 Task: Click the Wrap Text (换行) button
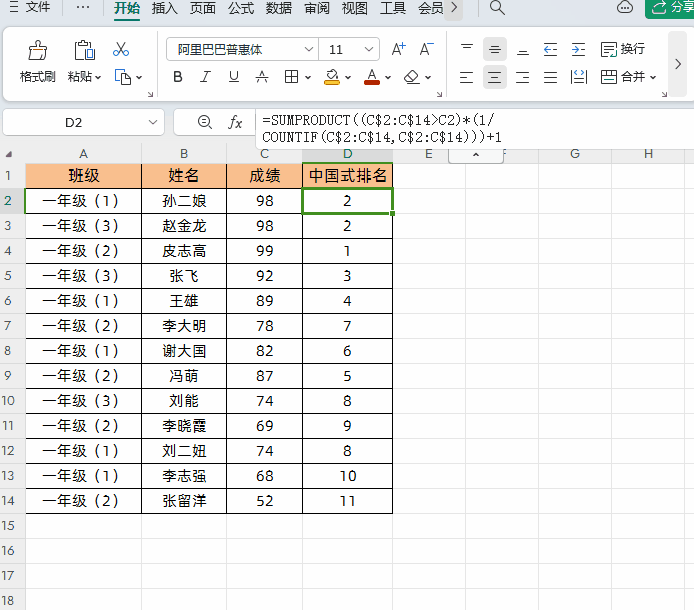coord(622,49)
